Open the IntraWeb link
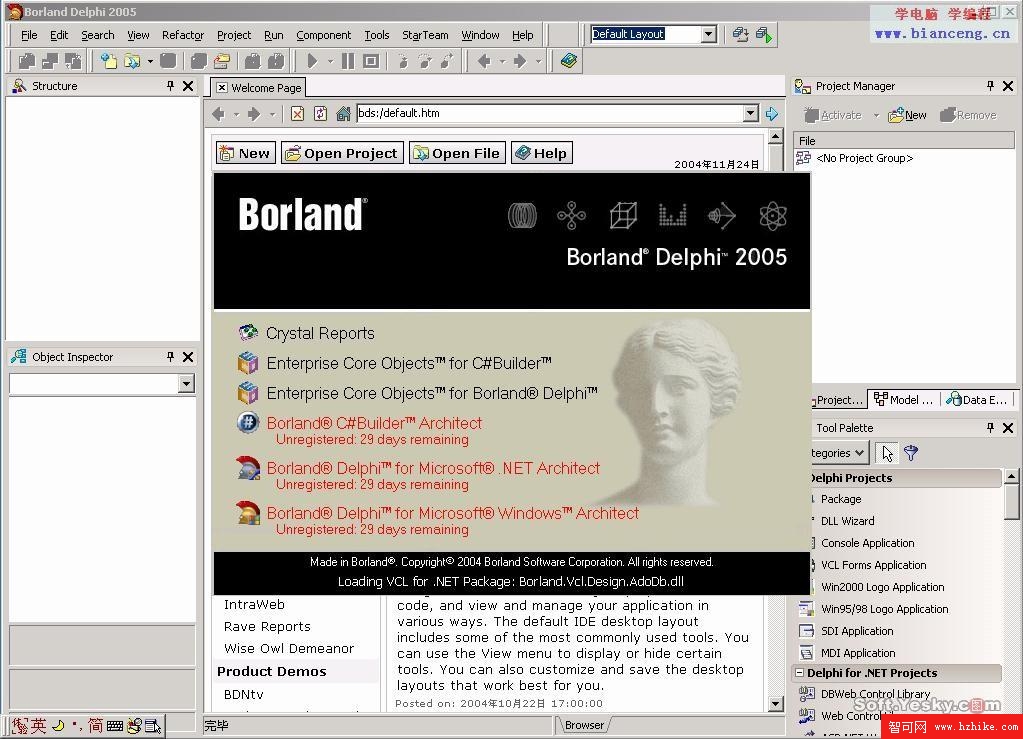Viewport: 1023px width, 739px height. (x=254, y=605)
